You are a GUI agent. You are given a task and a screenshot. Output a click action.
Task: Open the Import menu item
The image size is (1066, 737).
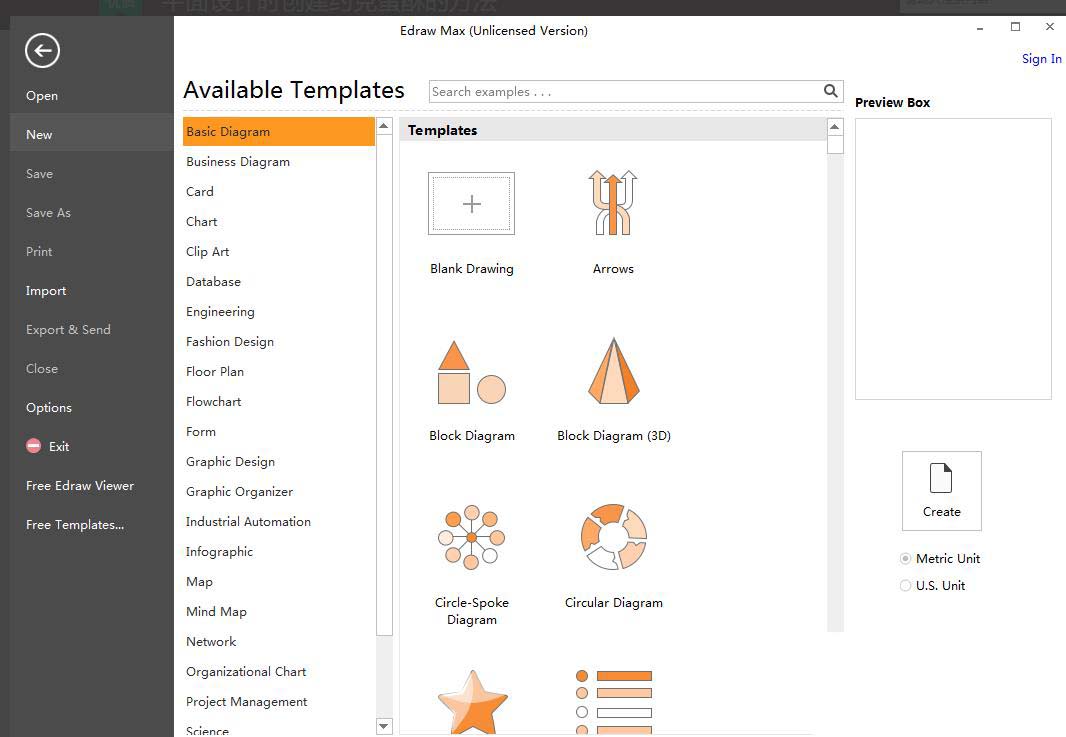click(46, 290)
